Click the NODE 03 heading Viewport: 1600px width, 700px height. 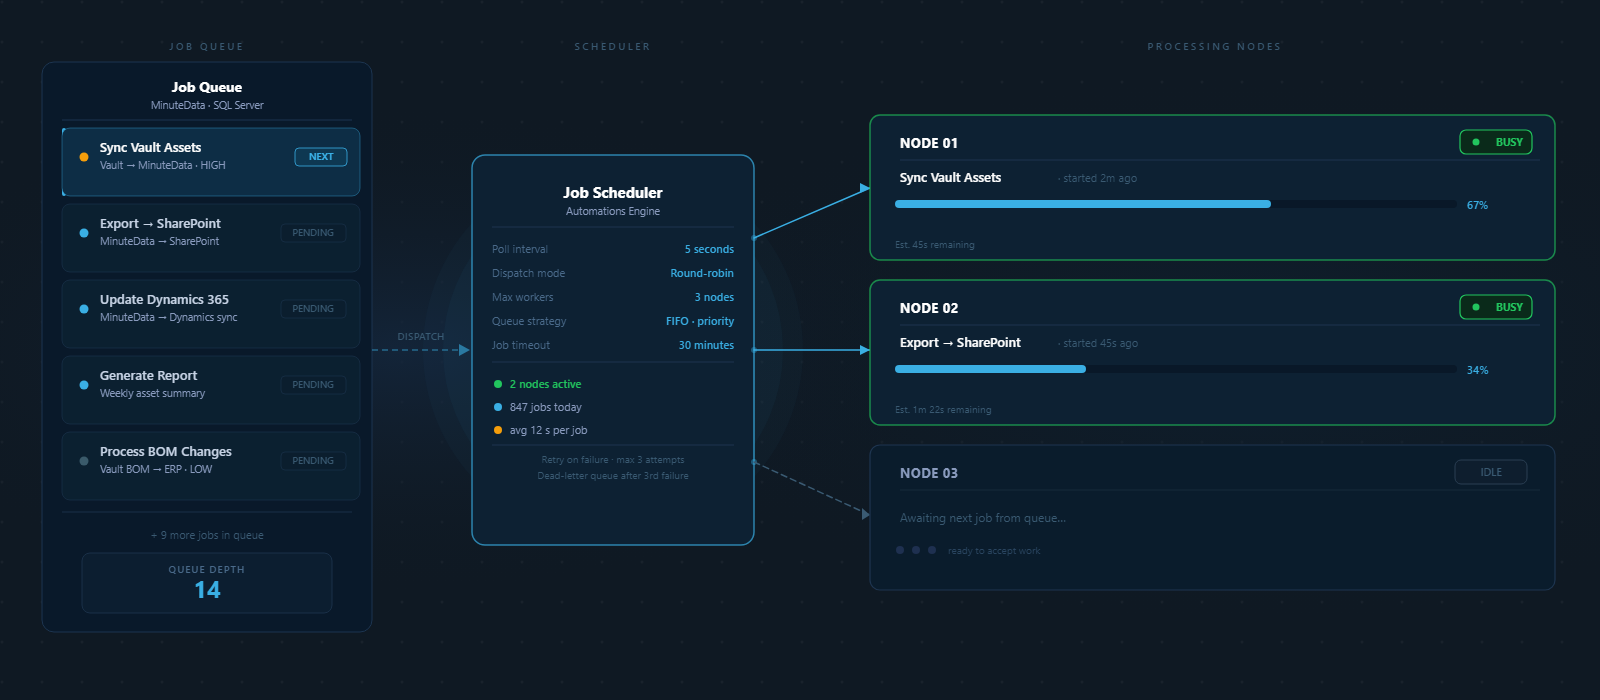point(929,473)
